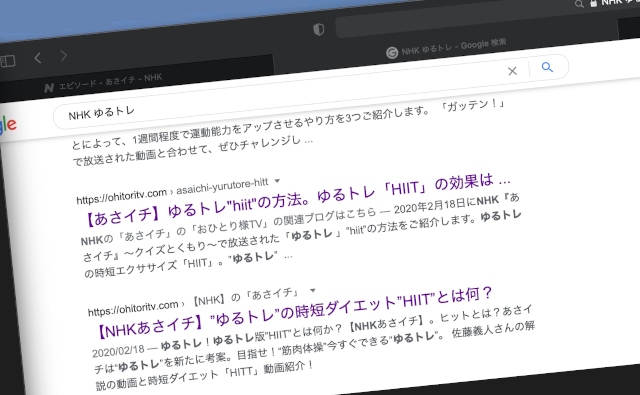The width and height of the screenshot is (640, 395).
Task: Open the Google logo homepage link
Action: pyautogui.click(x=7, y=125)
